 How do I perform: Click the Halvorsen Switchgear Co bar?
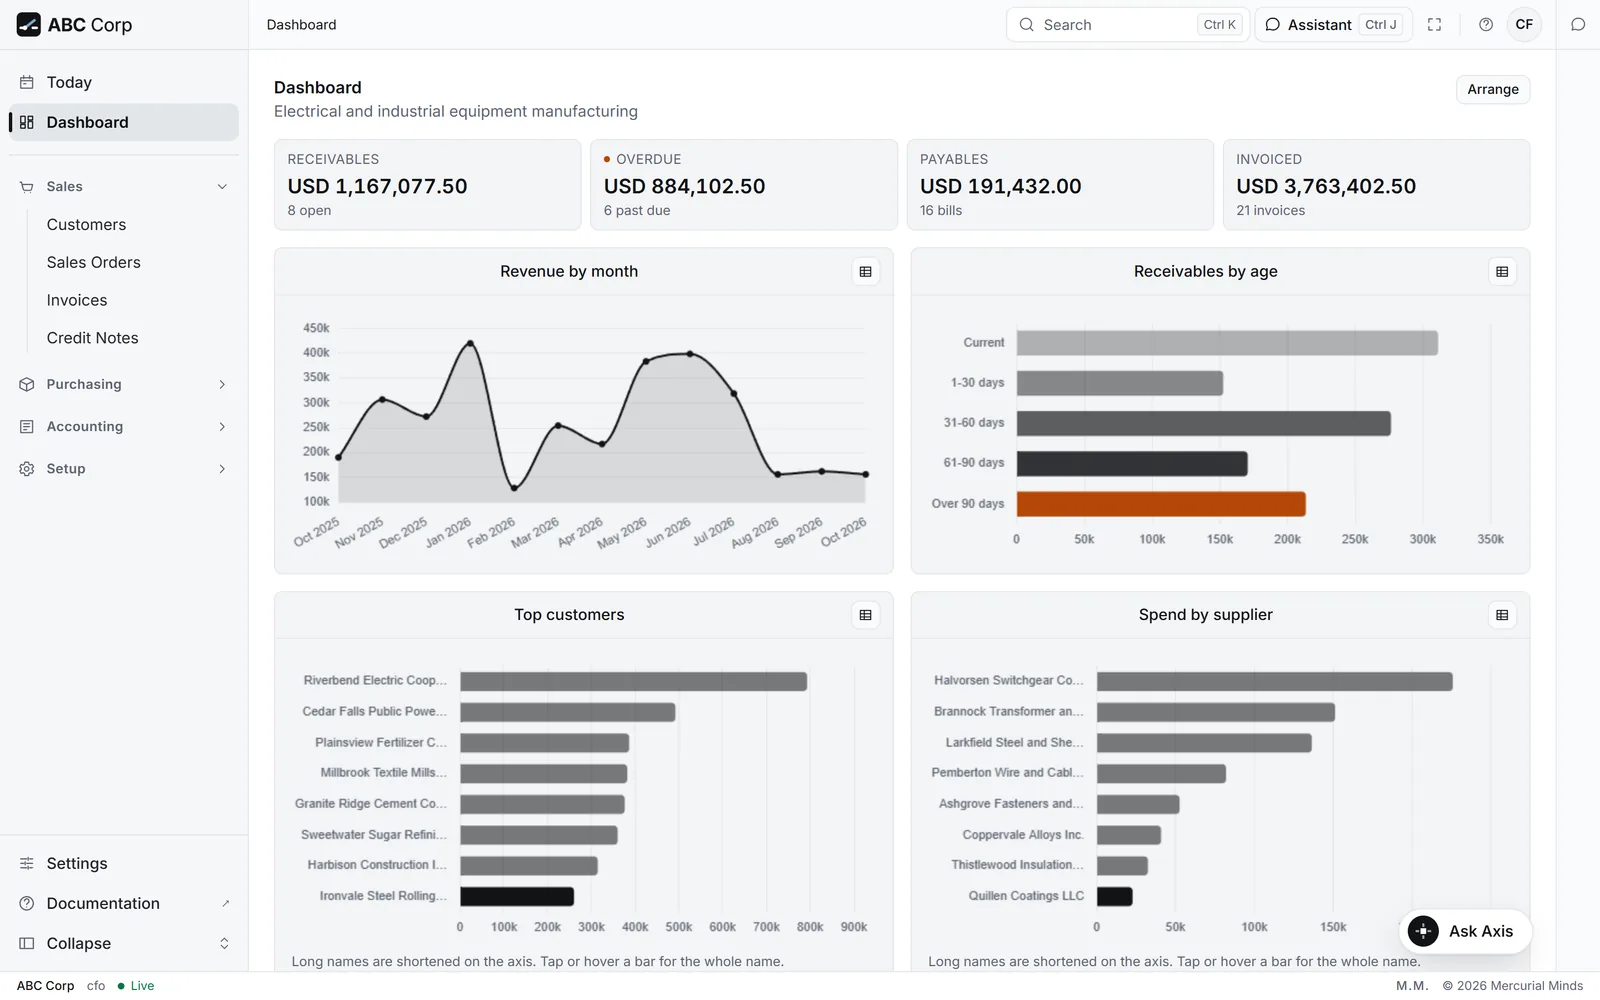1275,682
